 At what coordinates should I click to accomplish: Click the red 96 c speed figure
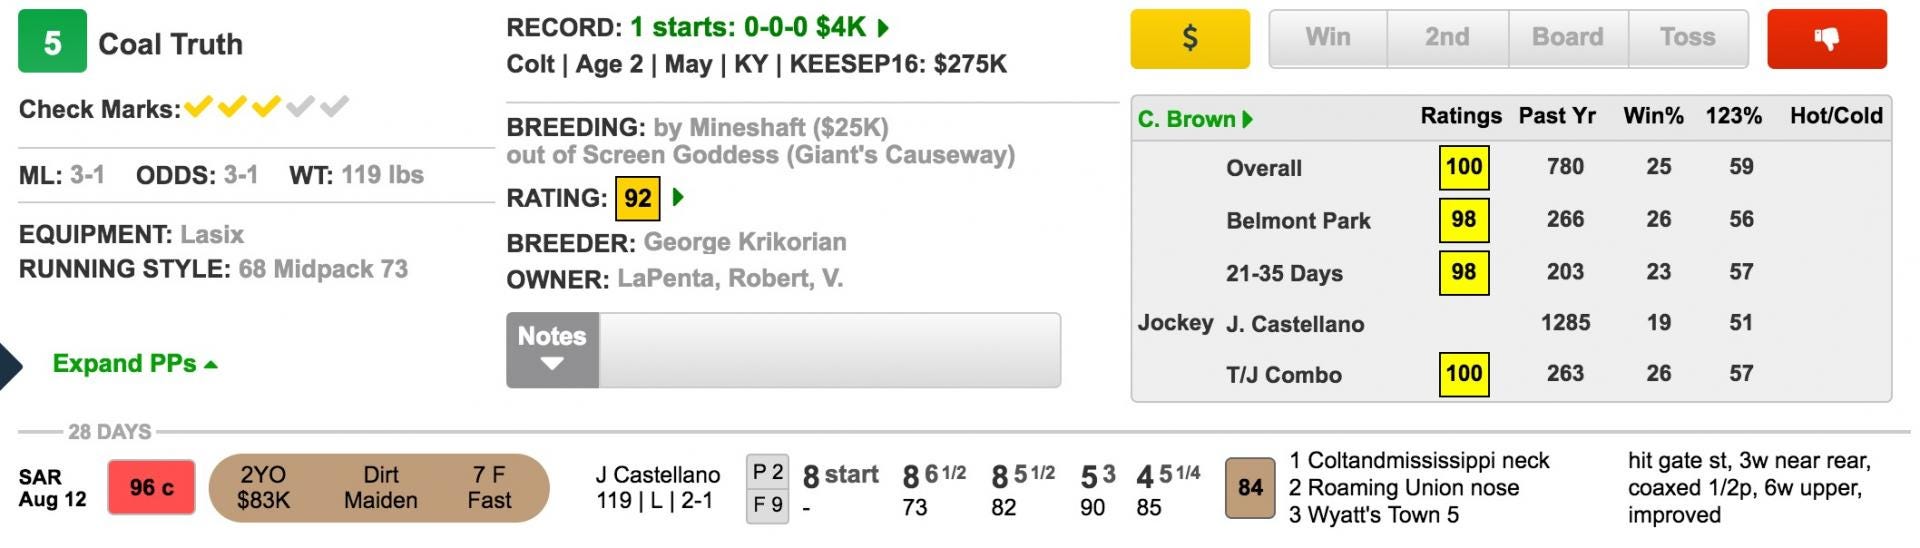(x=151, y=488)
